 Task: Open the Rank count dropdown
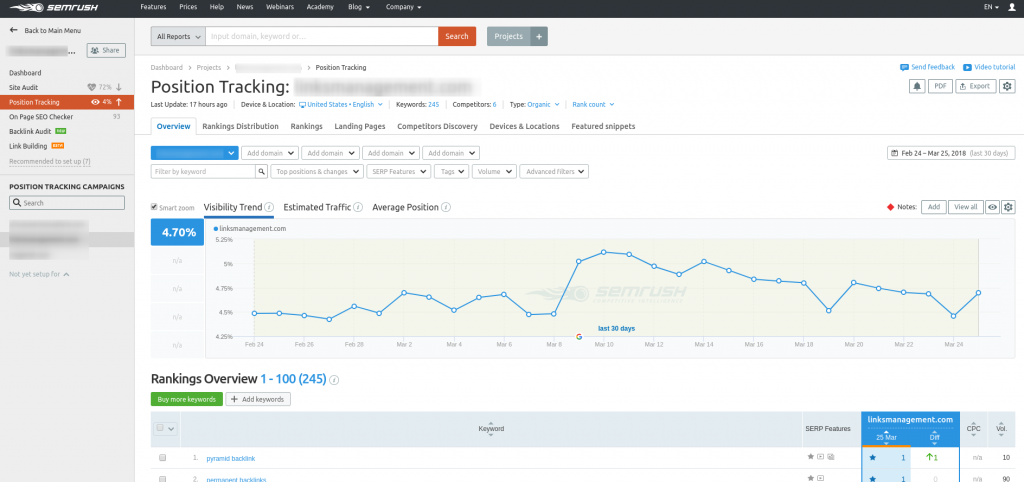(593, 104)
